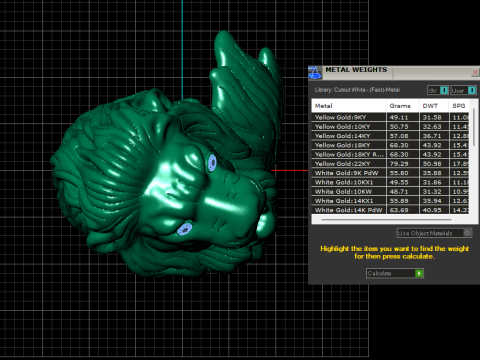This screenshot has height=360, width=480.
Task: Click the green play arrow on Calculate
Action: click(419, 273)
